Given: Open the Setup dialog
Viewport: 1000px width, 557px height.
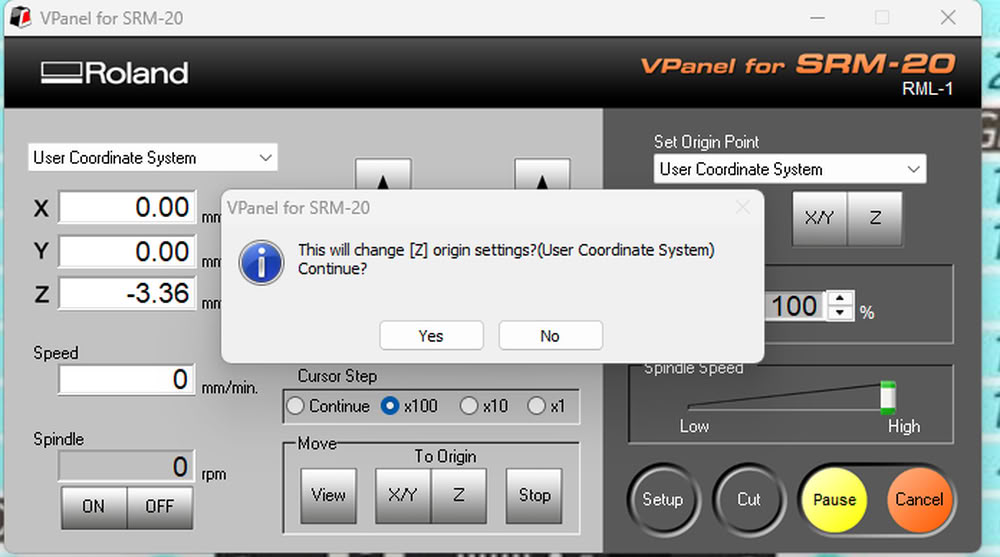Looking at the screenshot, I should pyautogui.click(x=663, y=500).
